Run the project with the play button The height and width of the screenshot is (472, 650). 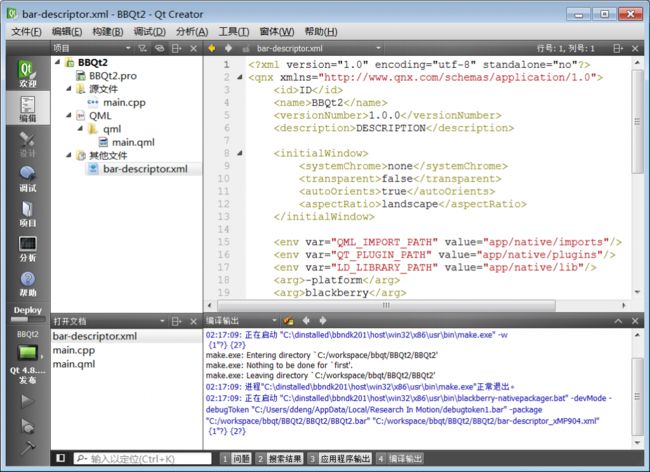click(27, 401)
